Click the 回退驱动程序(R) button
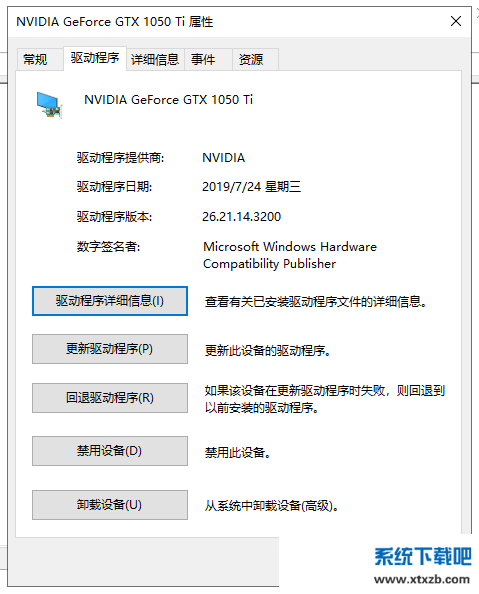The height and width of the screenshot is (594, 479). [110, 398]
